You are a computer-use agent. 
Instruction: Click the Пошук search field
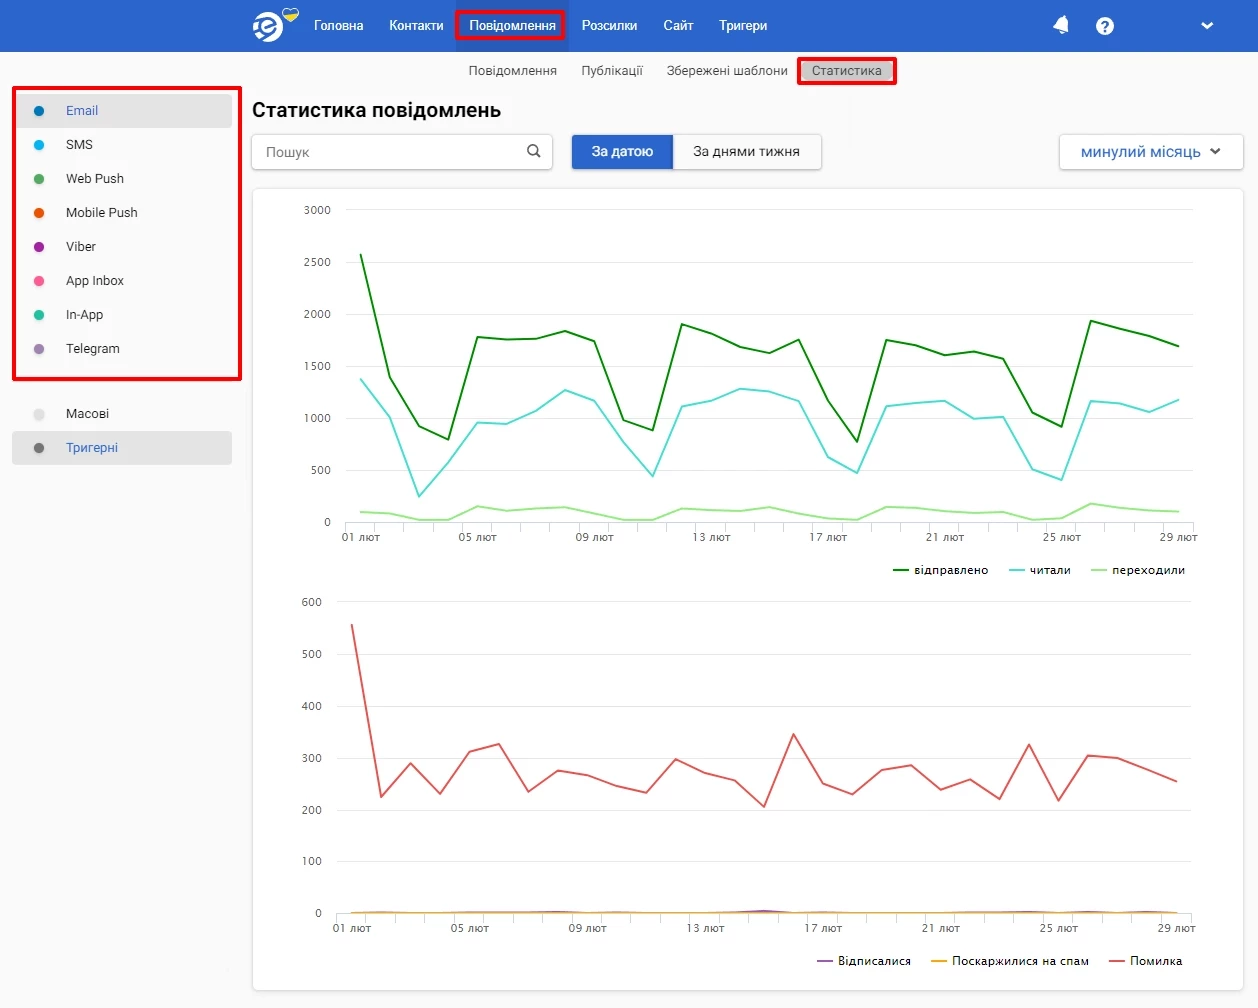click(x=390, y=152)
